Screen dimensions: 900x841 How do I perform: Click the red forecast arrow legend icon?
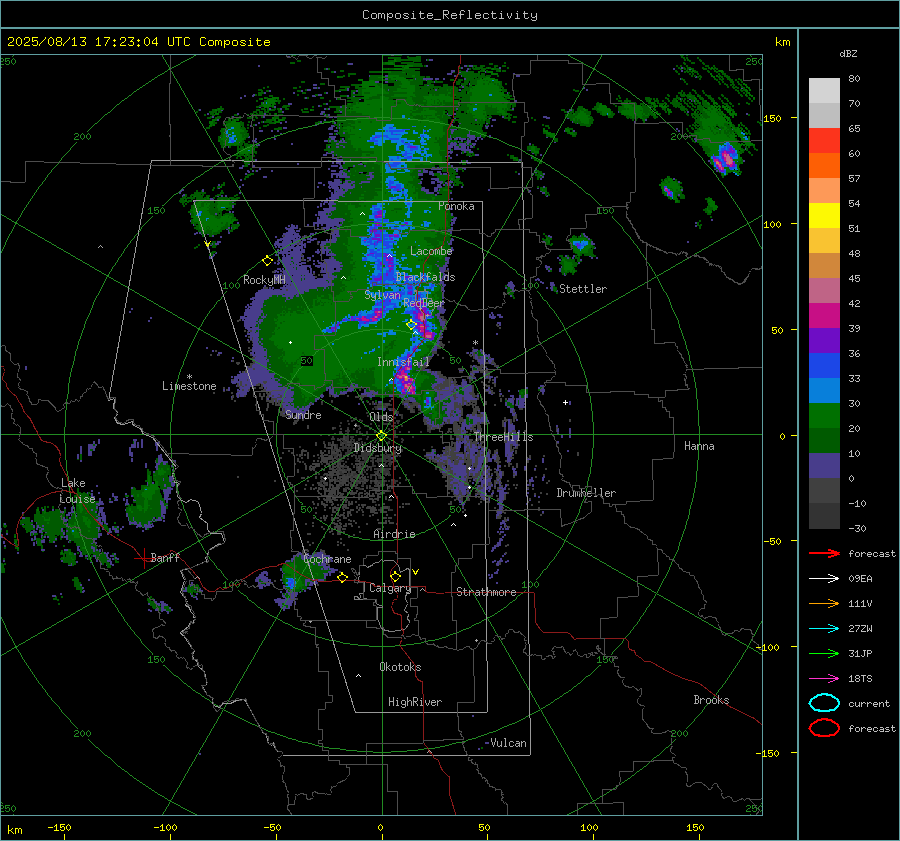point(824,553)
